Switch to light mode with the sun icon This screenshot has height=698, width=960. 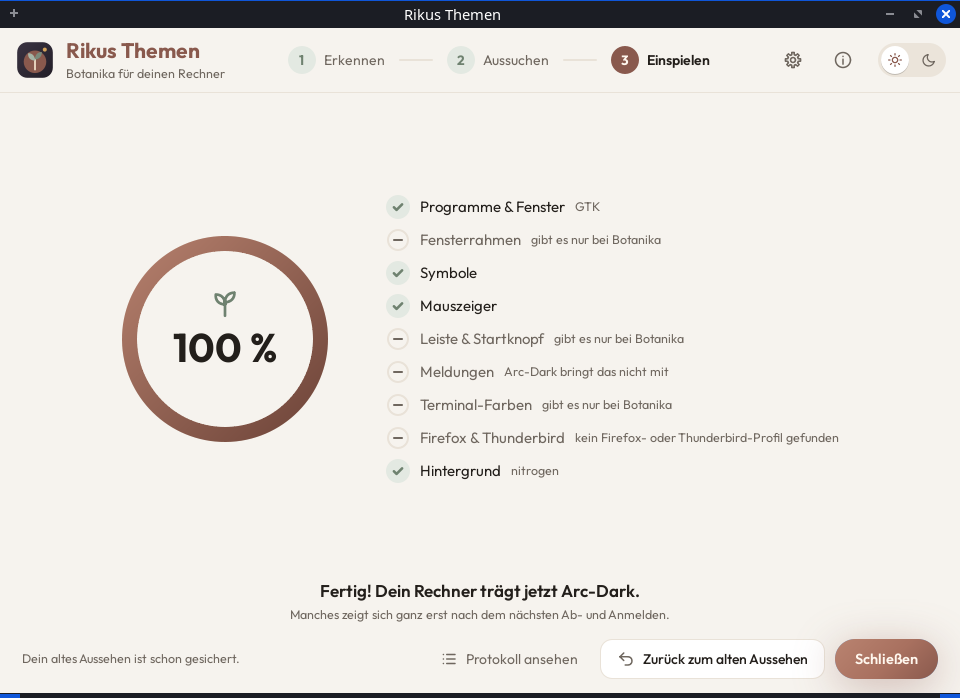click(895, 60)
